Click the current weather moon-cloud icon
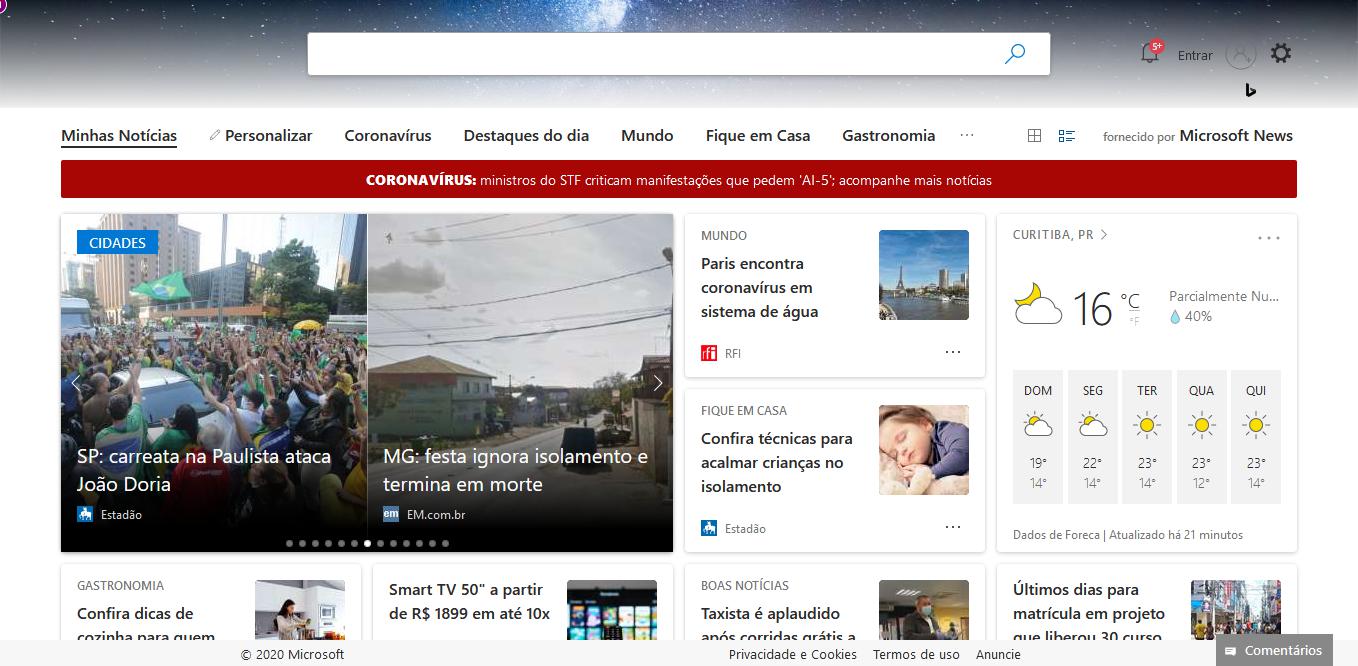 click(1037, 304)
